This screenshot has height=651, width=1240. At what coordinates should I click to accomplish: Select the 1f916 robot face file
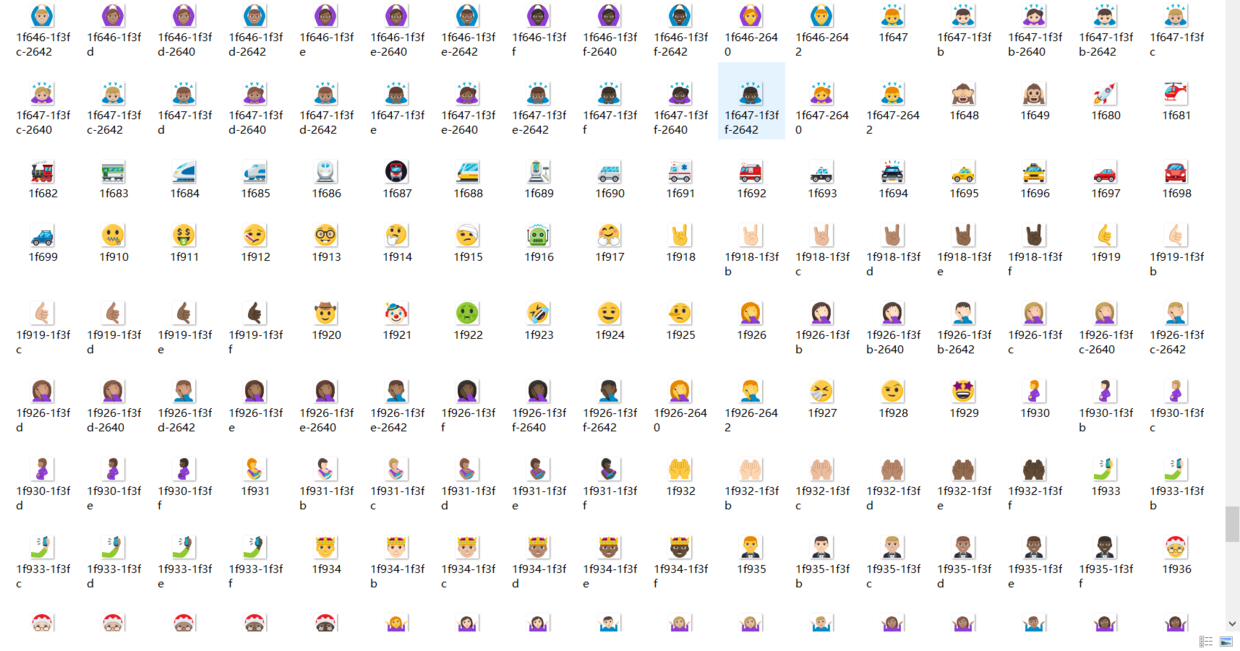539,244
